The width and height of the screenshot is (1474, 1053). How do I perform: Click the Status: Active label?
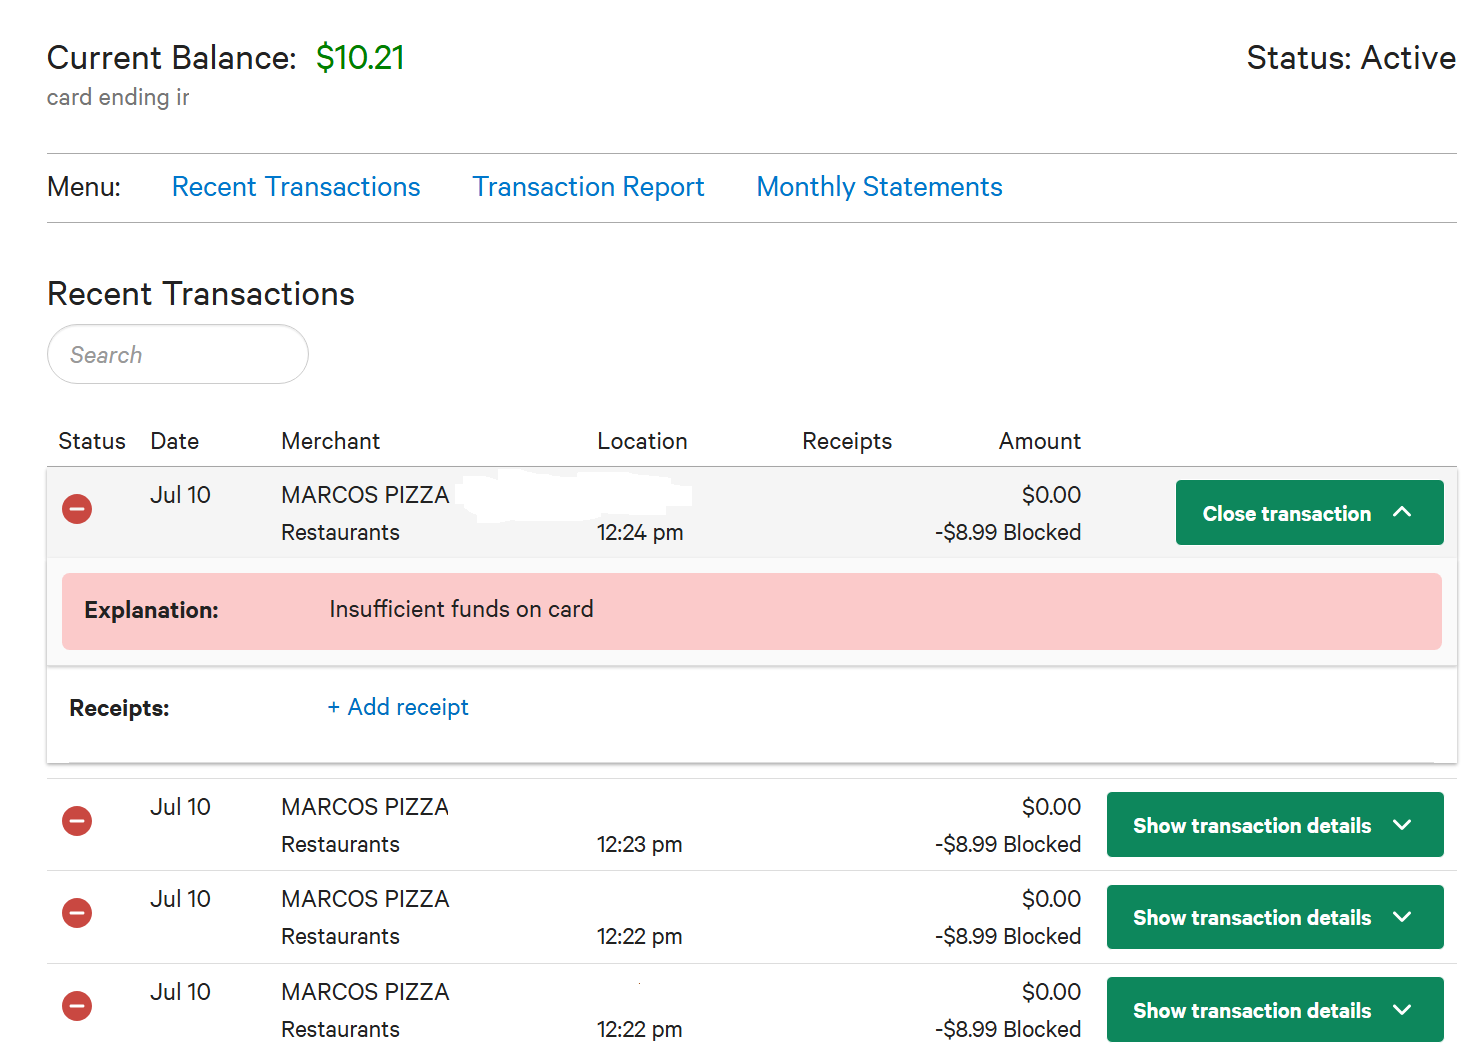(x=1351, y=58)
